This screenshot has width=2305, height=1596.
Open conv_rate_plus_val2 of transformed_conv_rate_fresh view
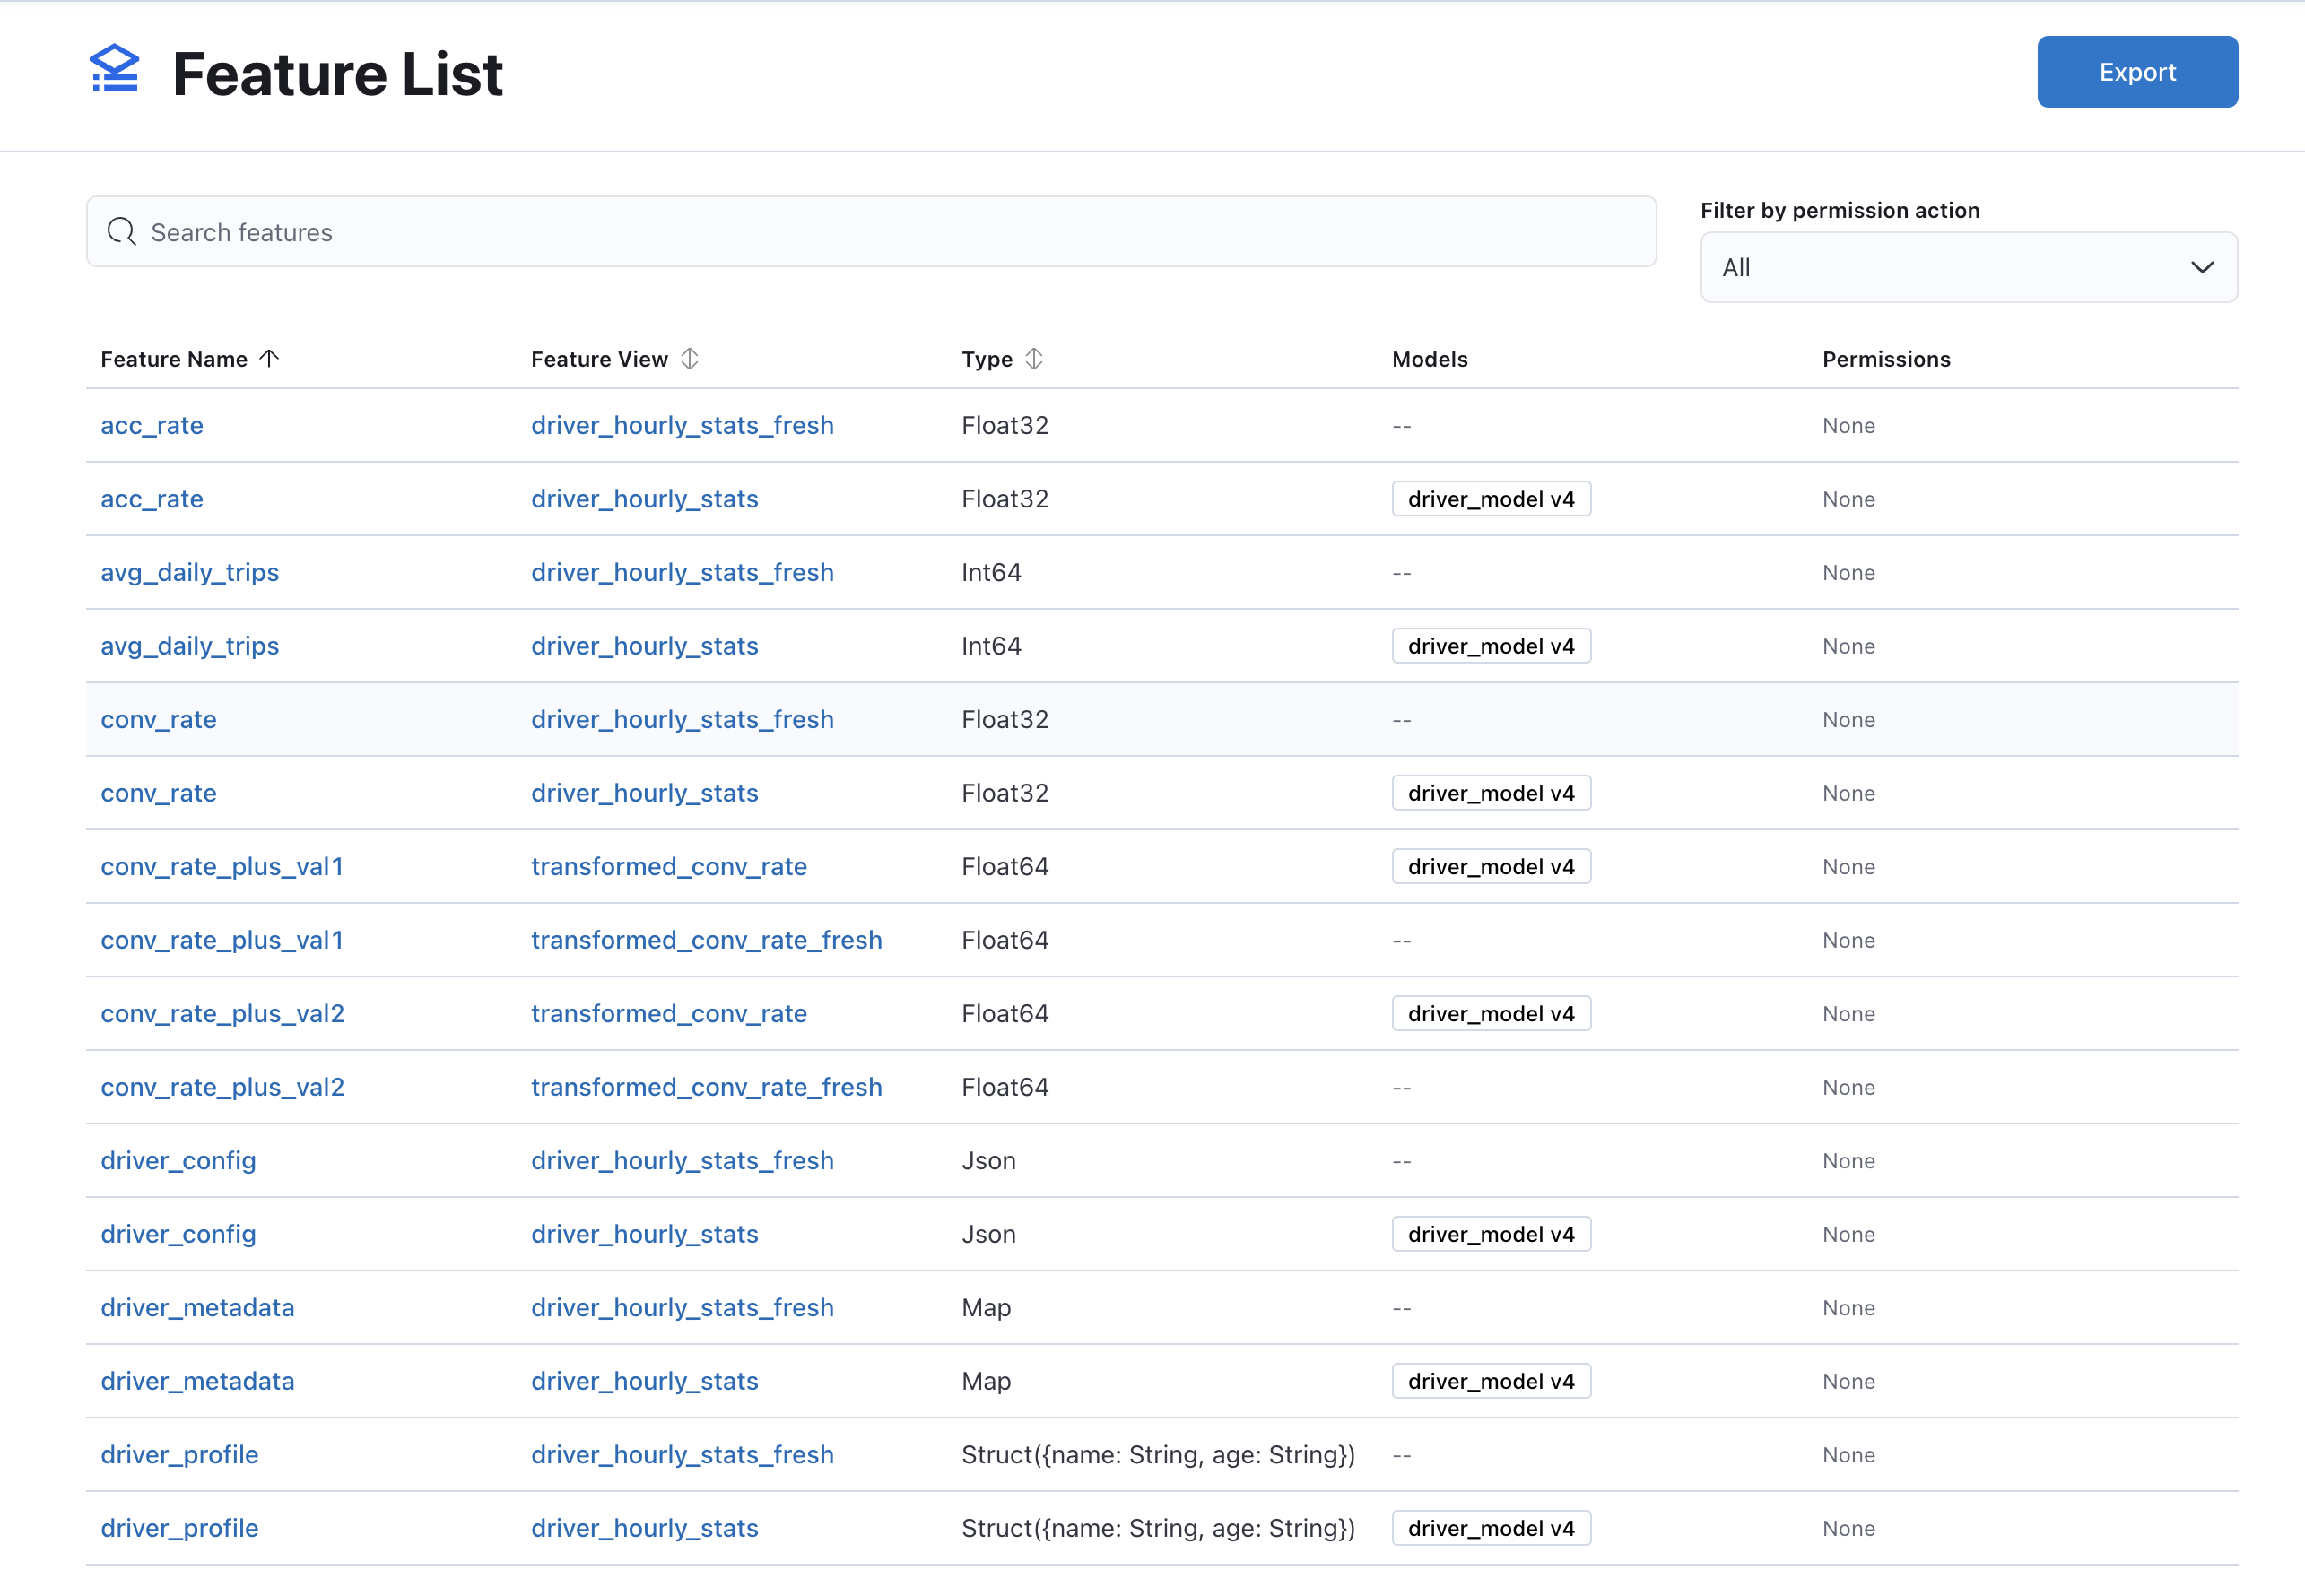(x=223, y=1087)
